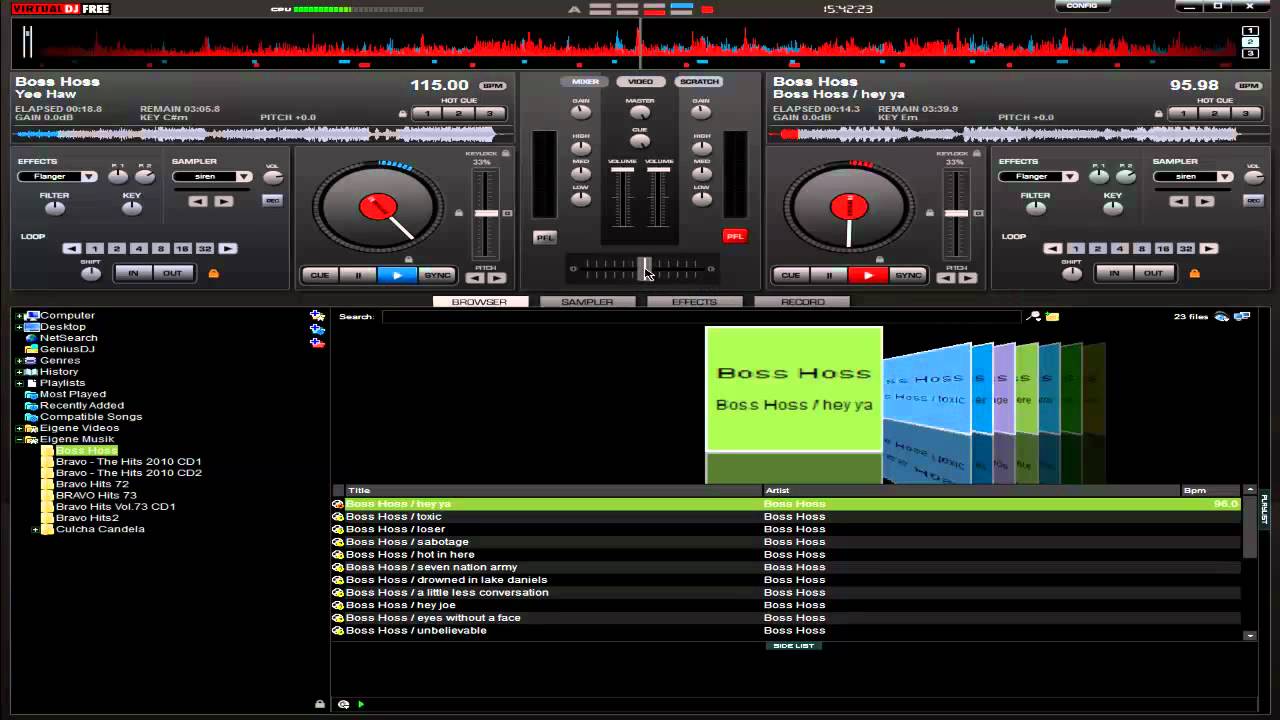Click the add virtual folder icon
This screenshot has width=1280, height=720.
(x=317, y=329)
